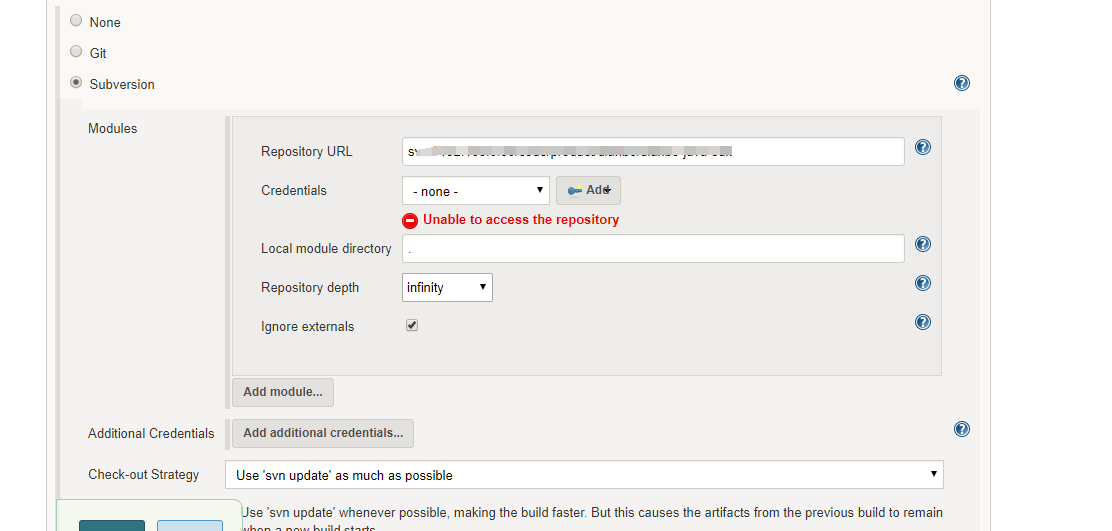Focus the Local module directory field

click(653, 248)
